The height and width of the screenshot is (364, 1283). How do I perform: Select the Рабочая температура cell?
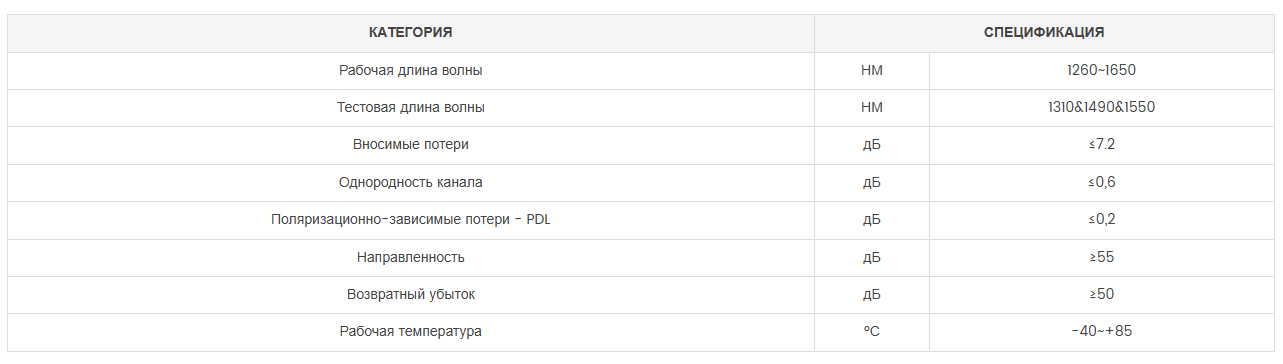411,332
